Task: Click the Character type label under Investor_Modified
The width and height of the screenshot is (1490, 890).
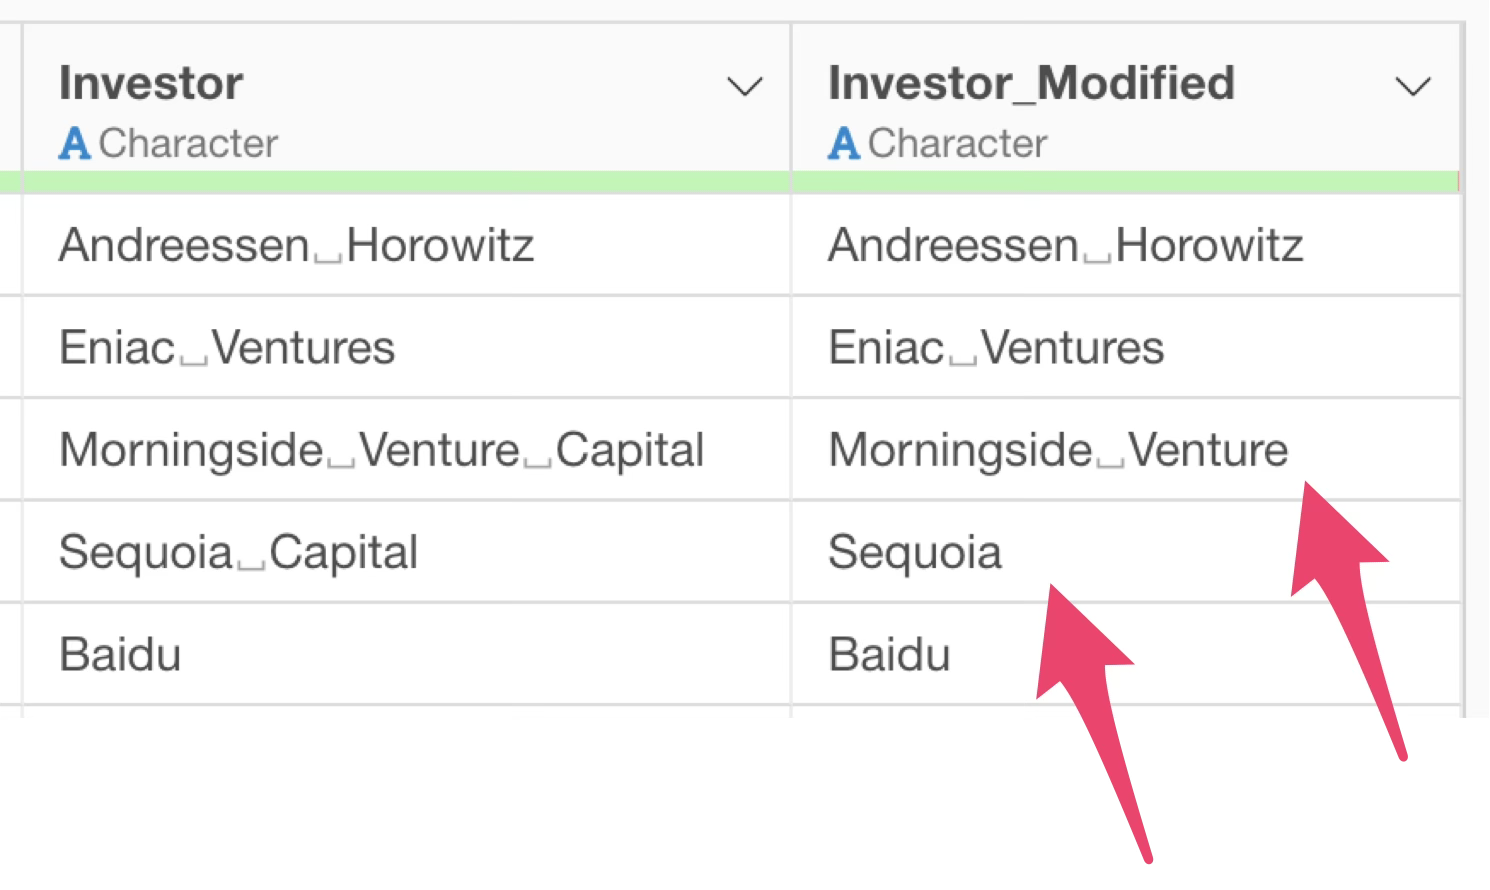Action: [957, 144]
